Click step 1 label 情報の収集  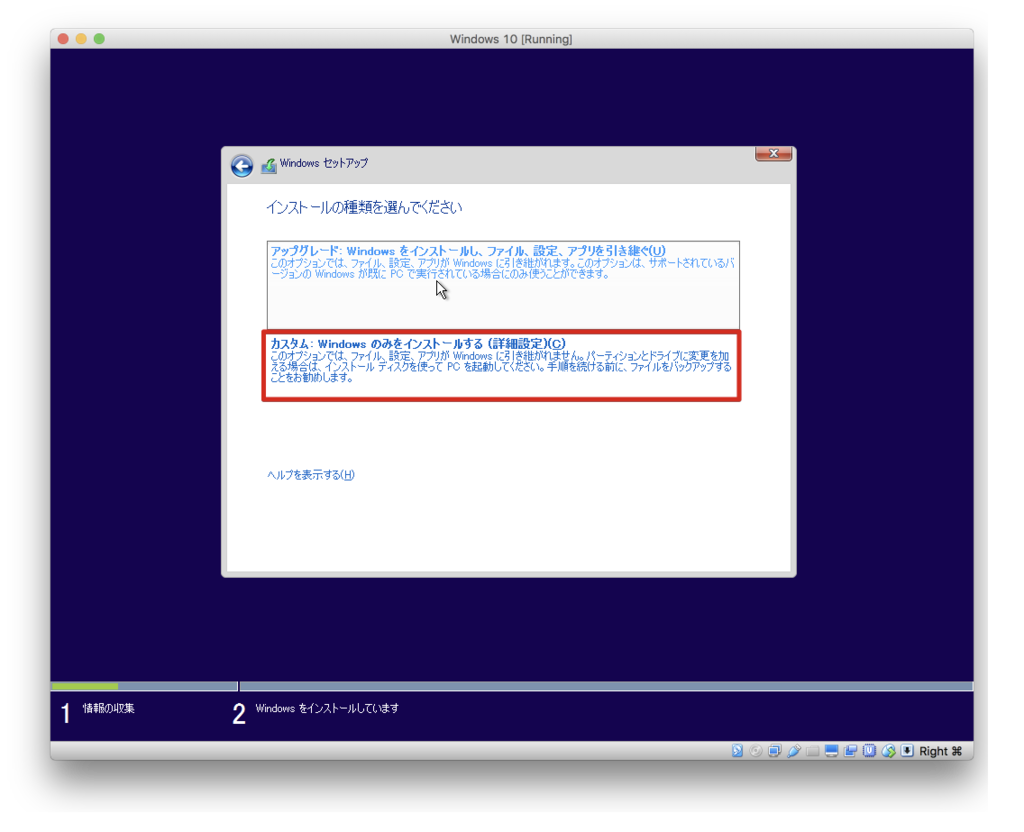(x=108, y=708)
